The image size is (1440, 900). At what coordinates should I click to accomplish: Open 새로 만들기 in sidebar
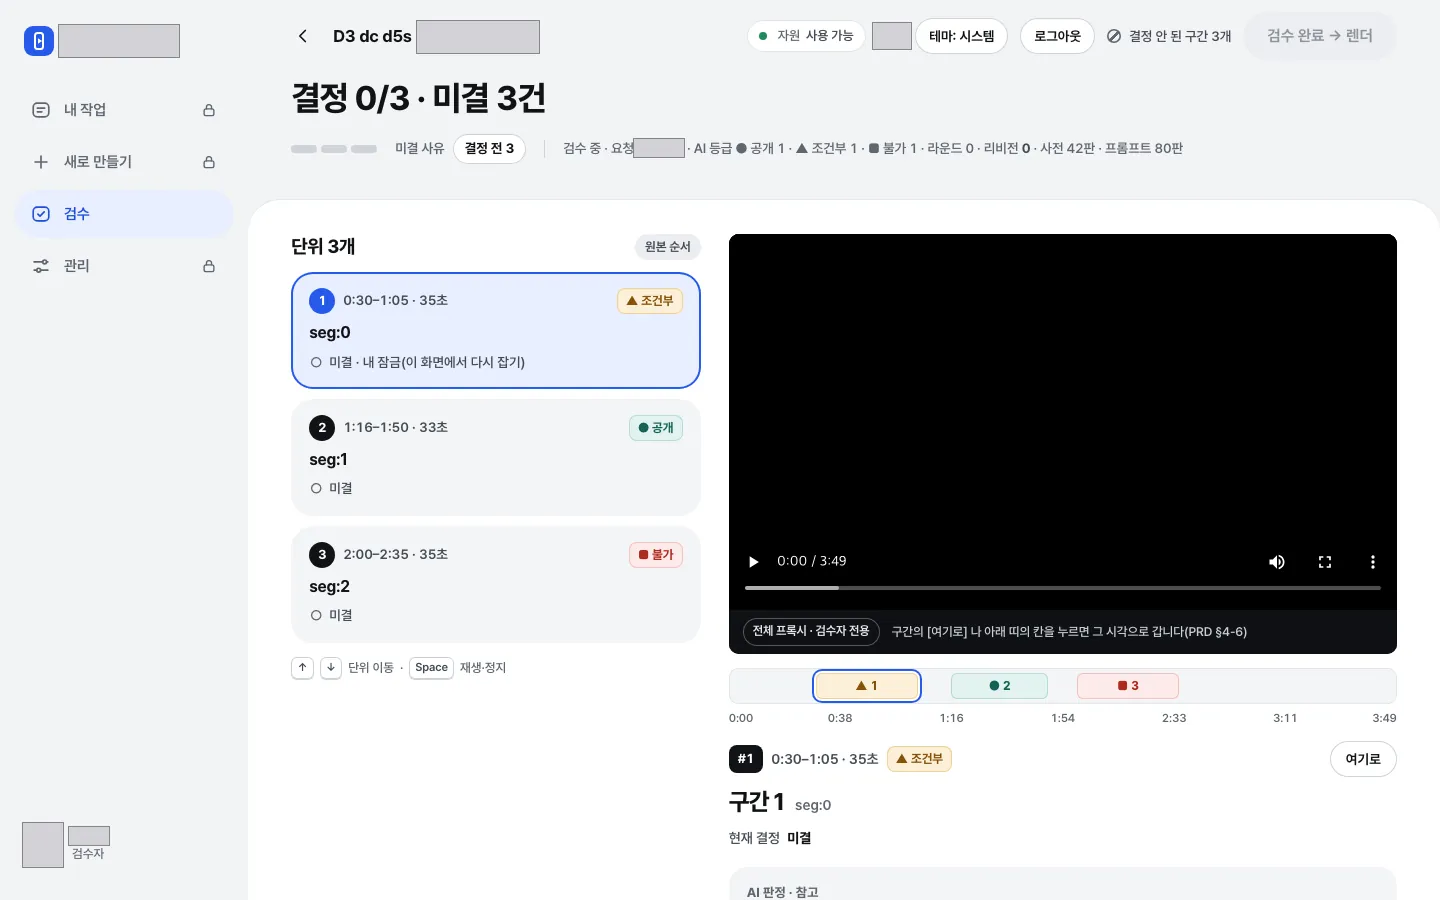(124, 162)
